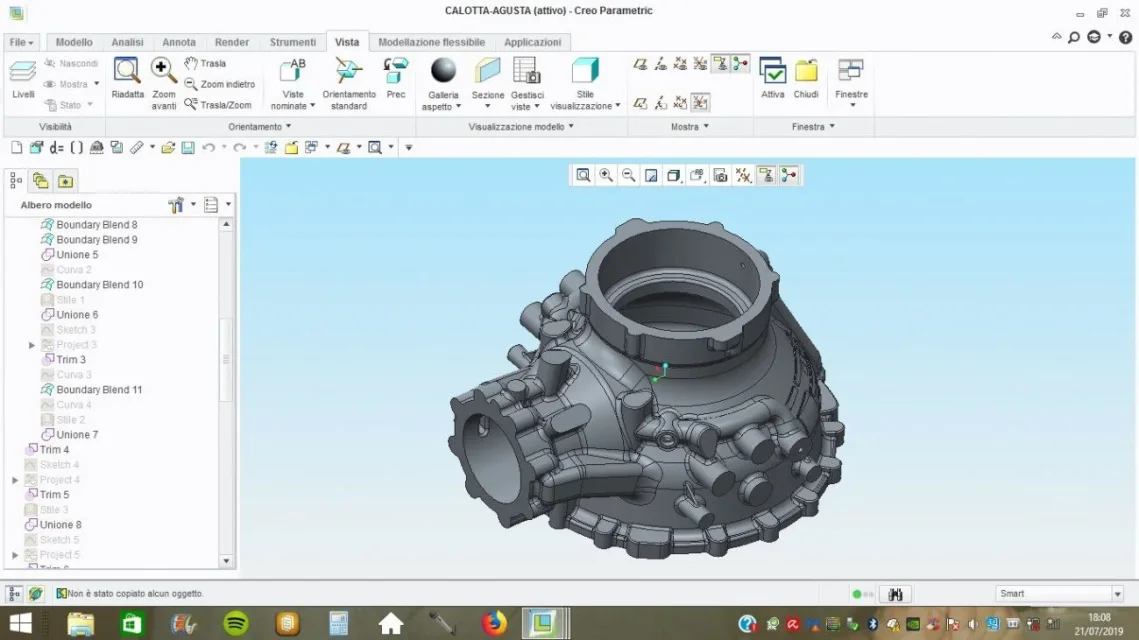
Task: Select Trim 4 in model tree
Action: point(54,450)
